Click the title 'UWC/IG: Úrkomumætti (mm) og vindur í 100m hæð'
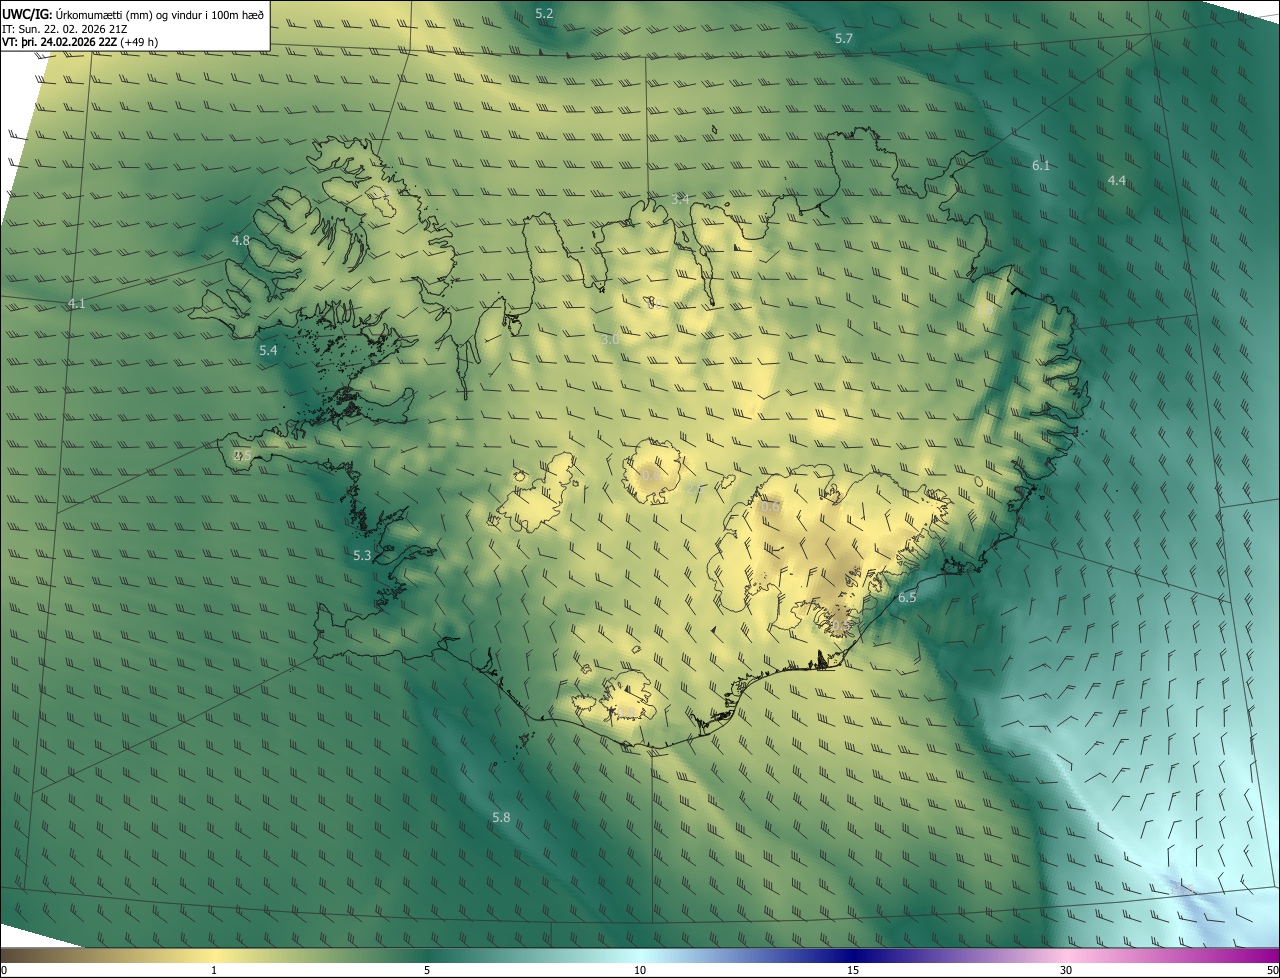 point(133,14)
